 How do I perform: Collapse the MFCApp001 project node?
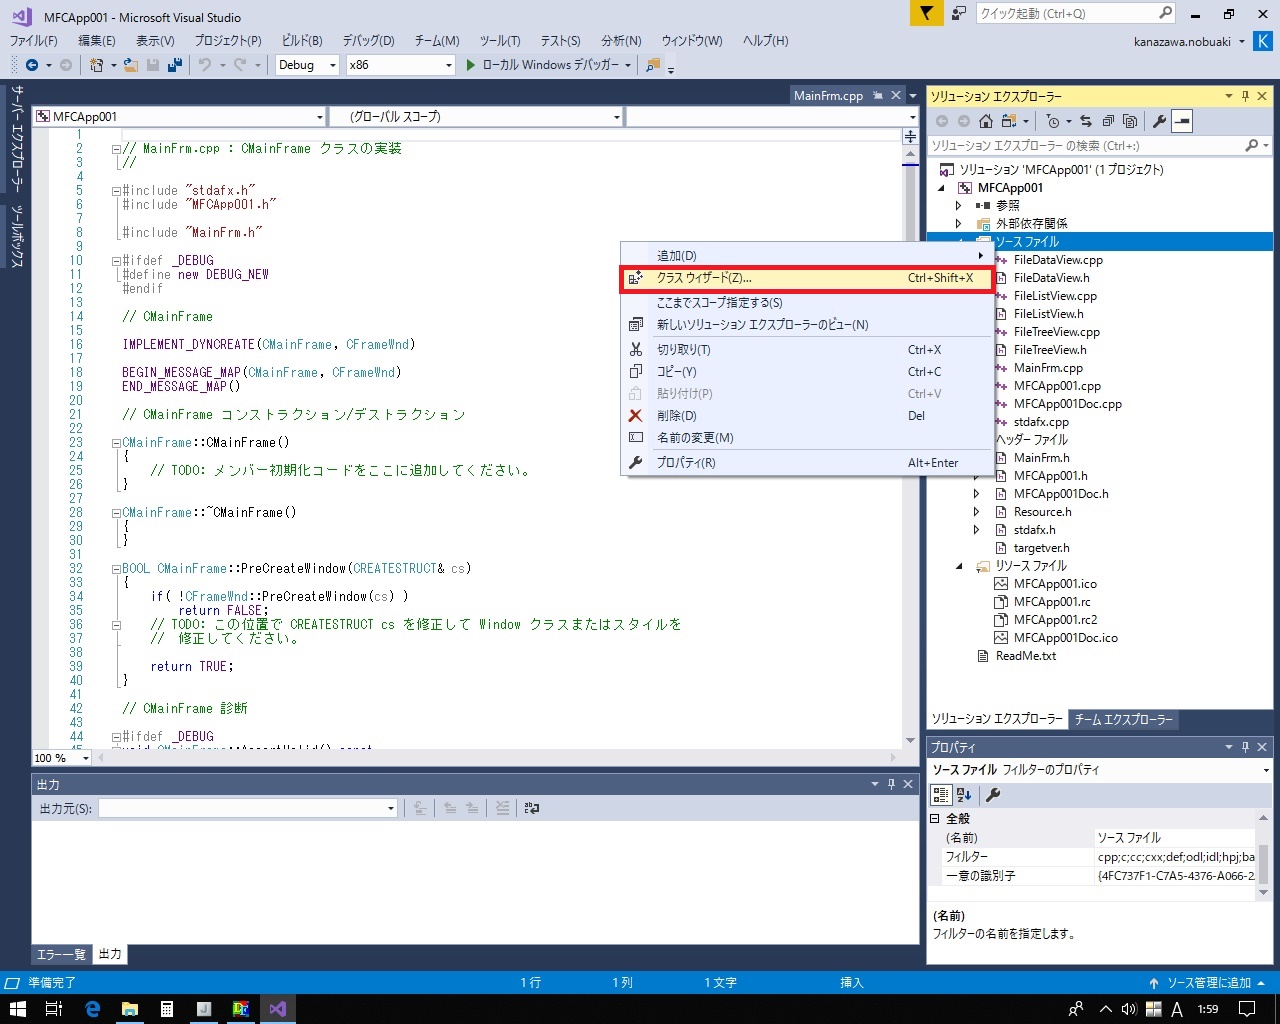coord(941,188)
